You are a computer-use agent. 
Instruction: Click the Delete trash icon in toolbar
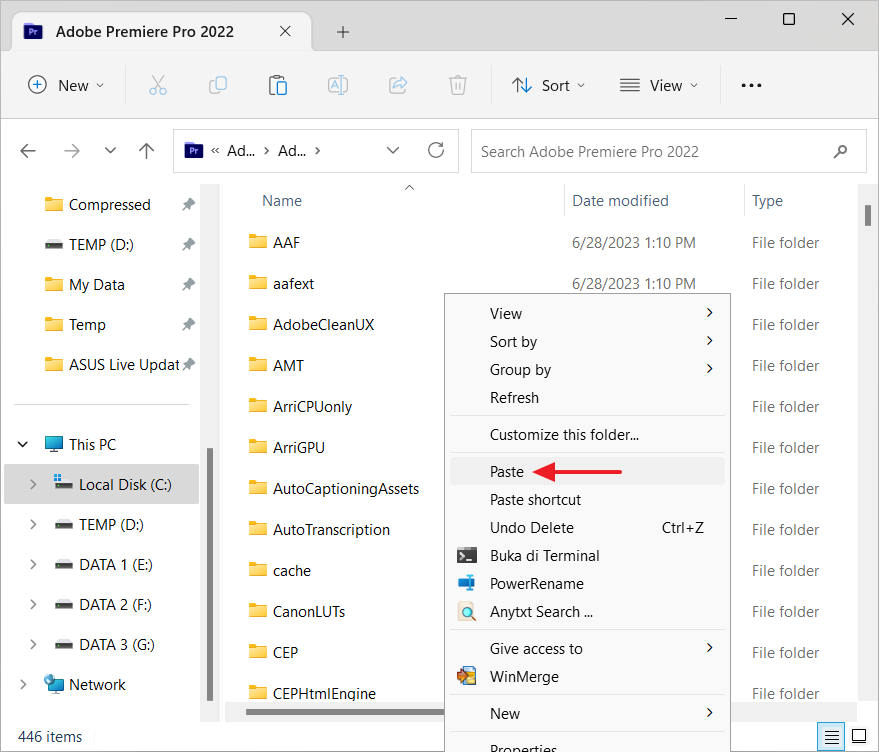pyautogui.click(x=458, y=86)
